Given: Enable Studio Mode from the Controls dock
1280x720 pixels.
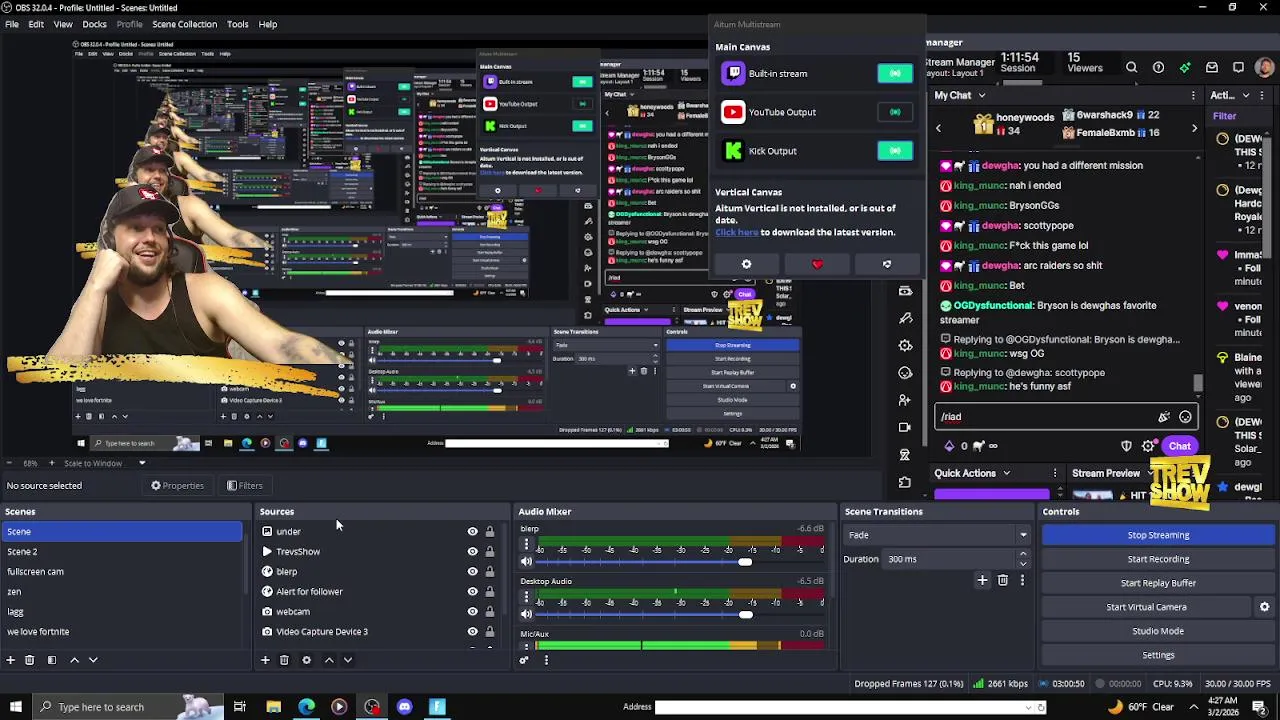Looking at the screenshot, I should pyautogui.click(x=1158, y=631).
